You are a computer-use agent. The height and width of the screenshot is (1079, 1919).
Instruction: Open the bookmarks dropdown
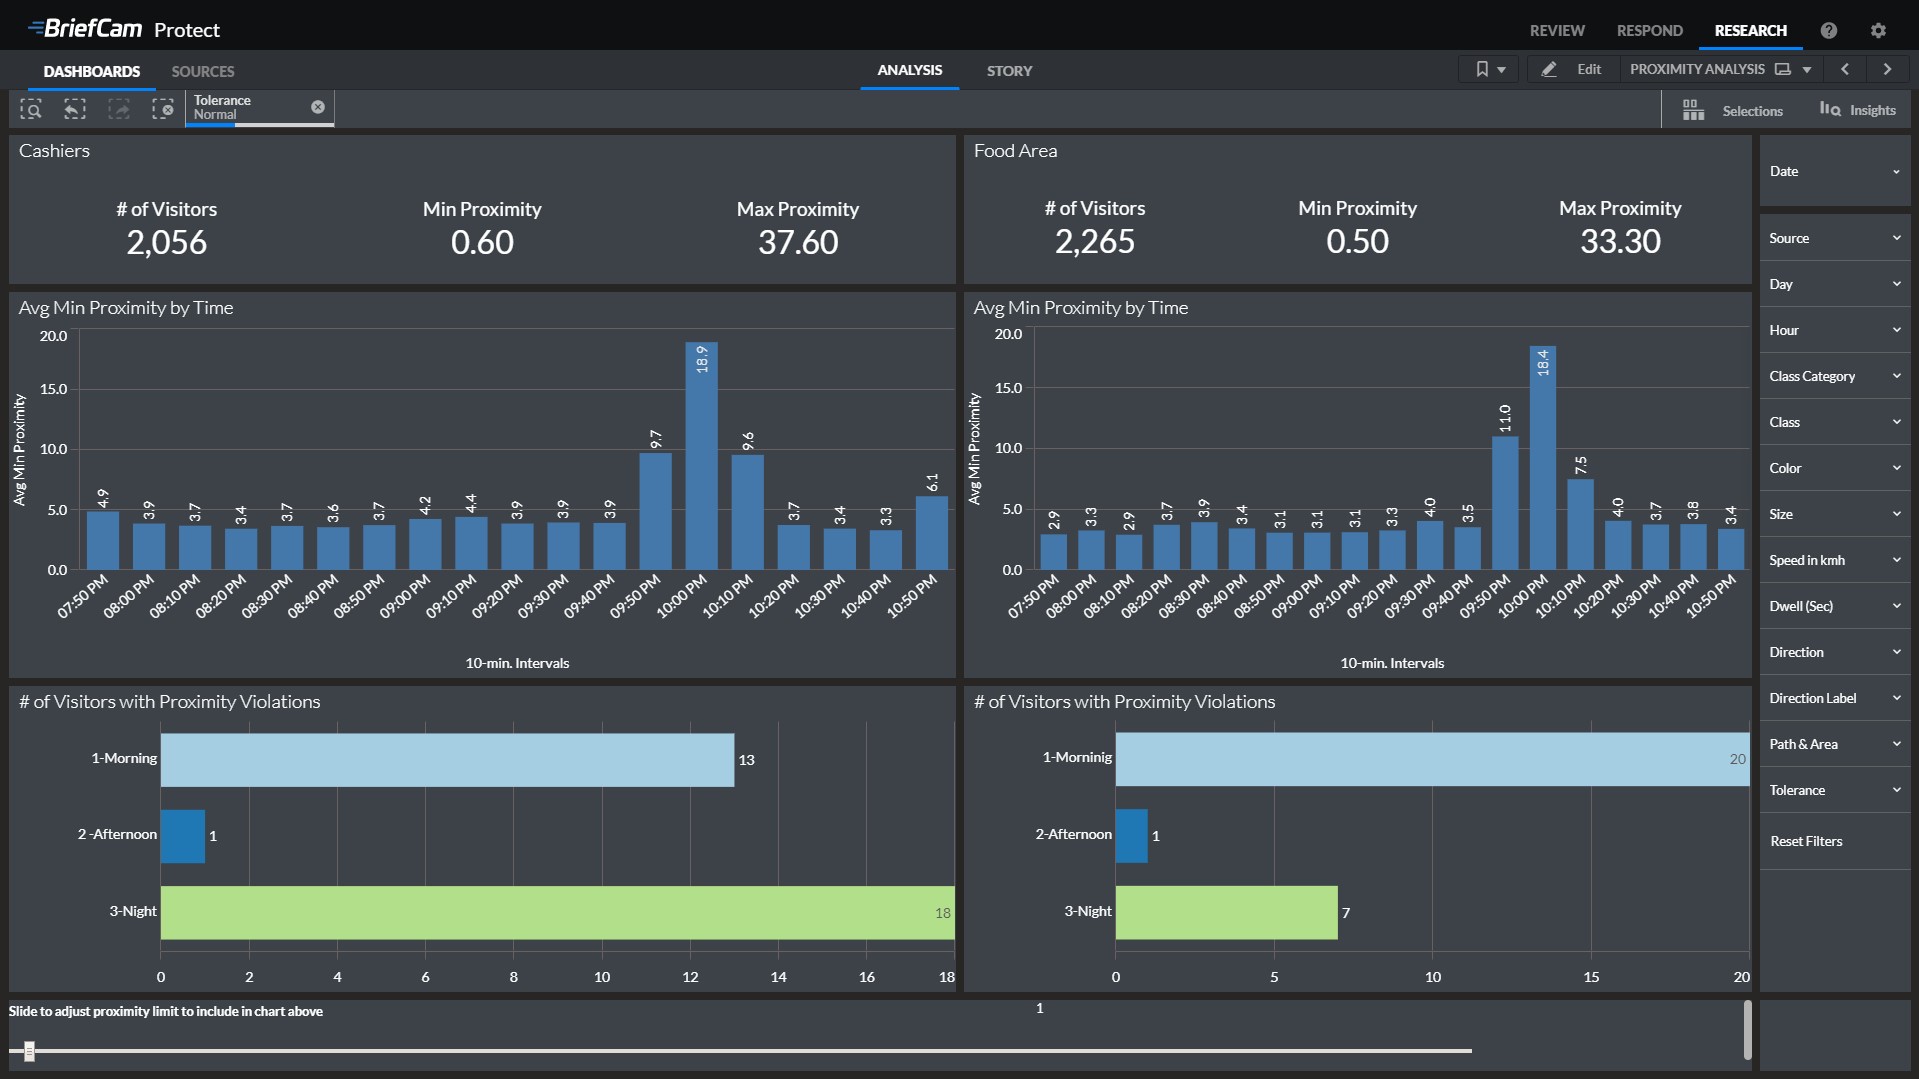pos(1489,69)
